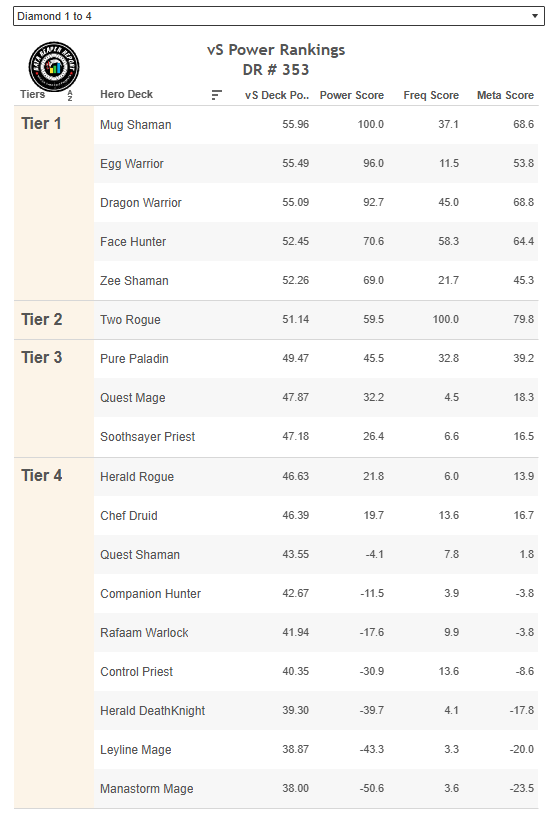The image size is (555, 815).
Task: Select the Tier 1 group cell
Action: pyautogui.click(x=54, y=203)
